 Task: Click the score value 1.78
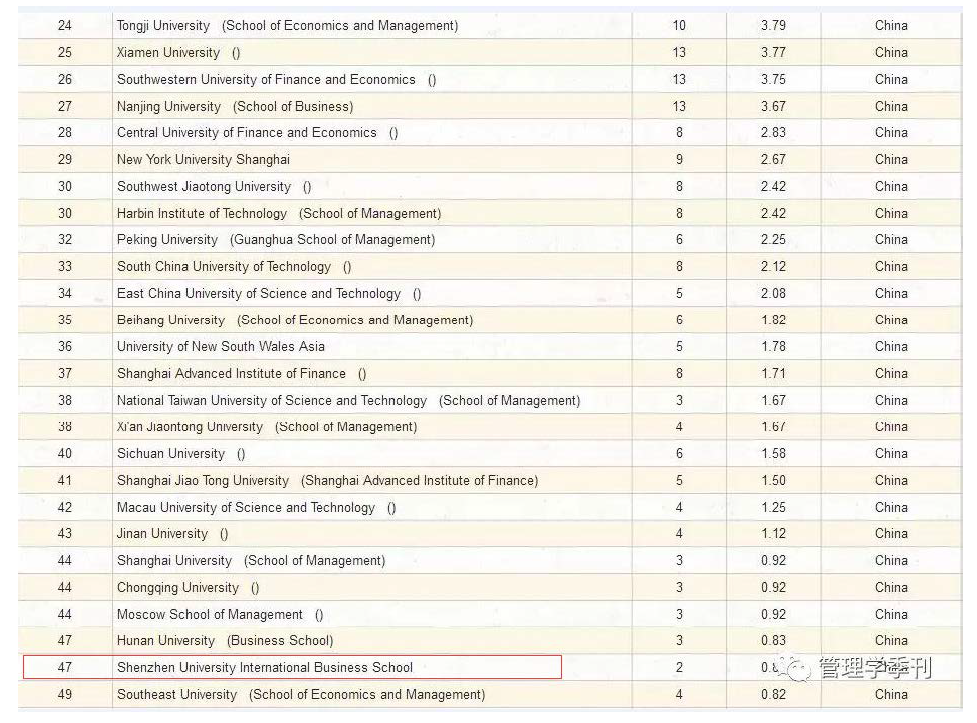coord(773,346)
